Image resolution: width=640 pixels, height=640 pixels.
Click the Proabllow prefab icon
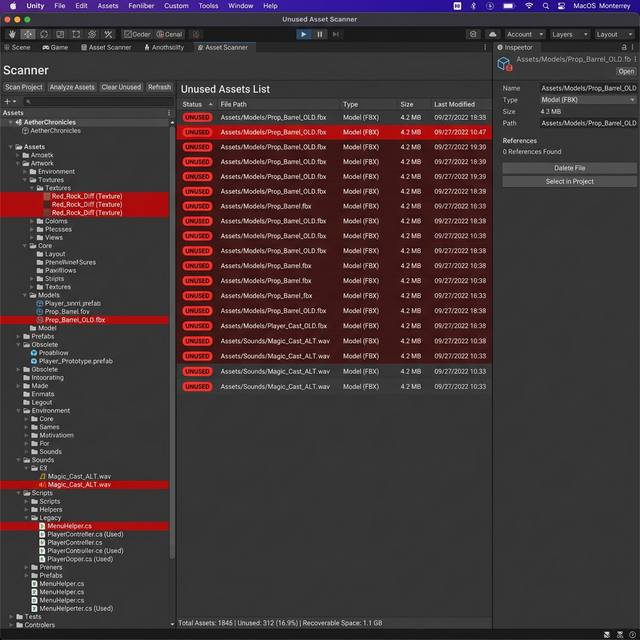click(34, 353)
